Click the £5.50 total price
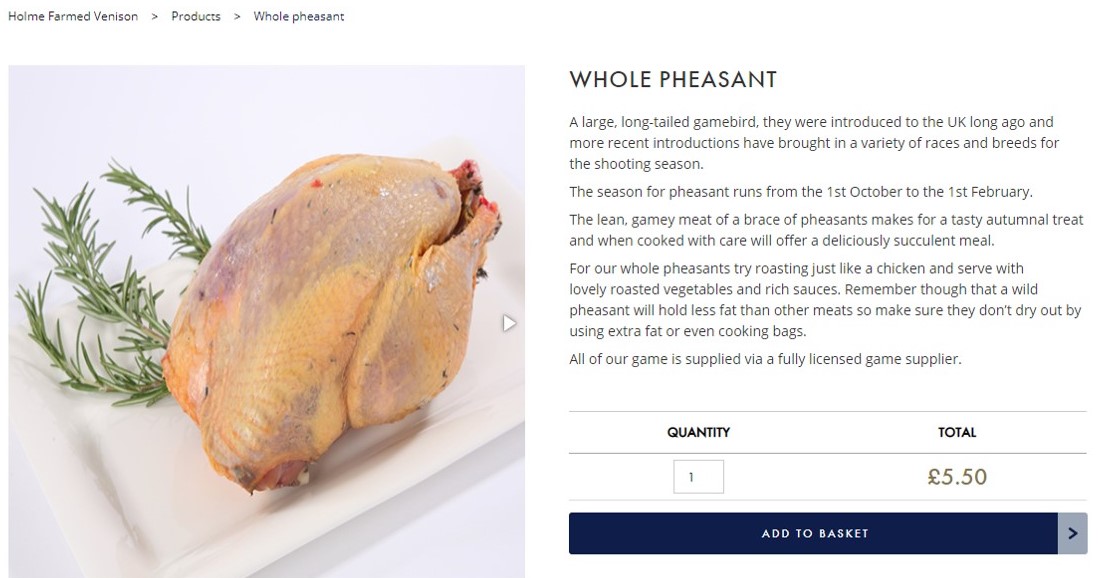 [x=957, y=477]
